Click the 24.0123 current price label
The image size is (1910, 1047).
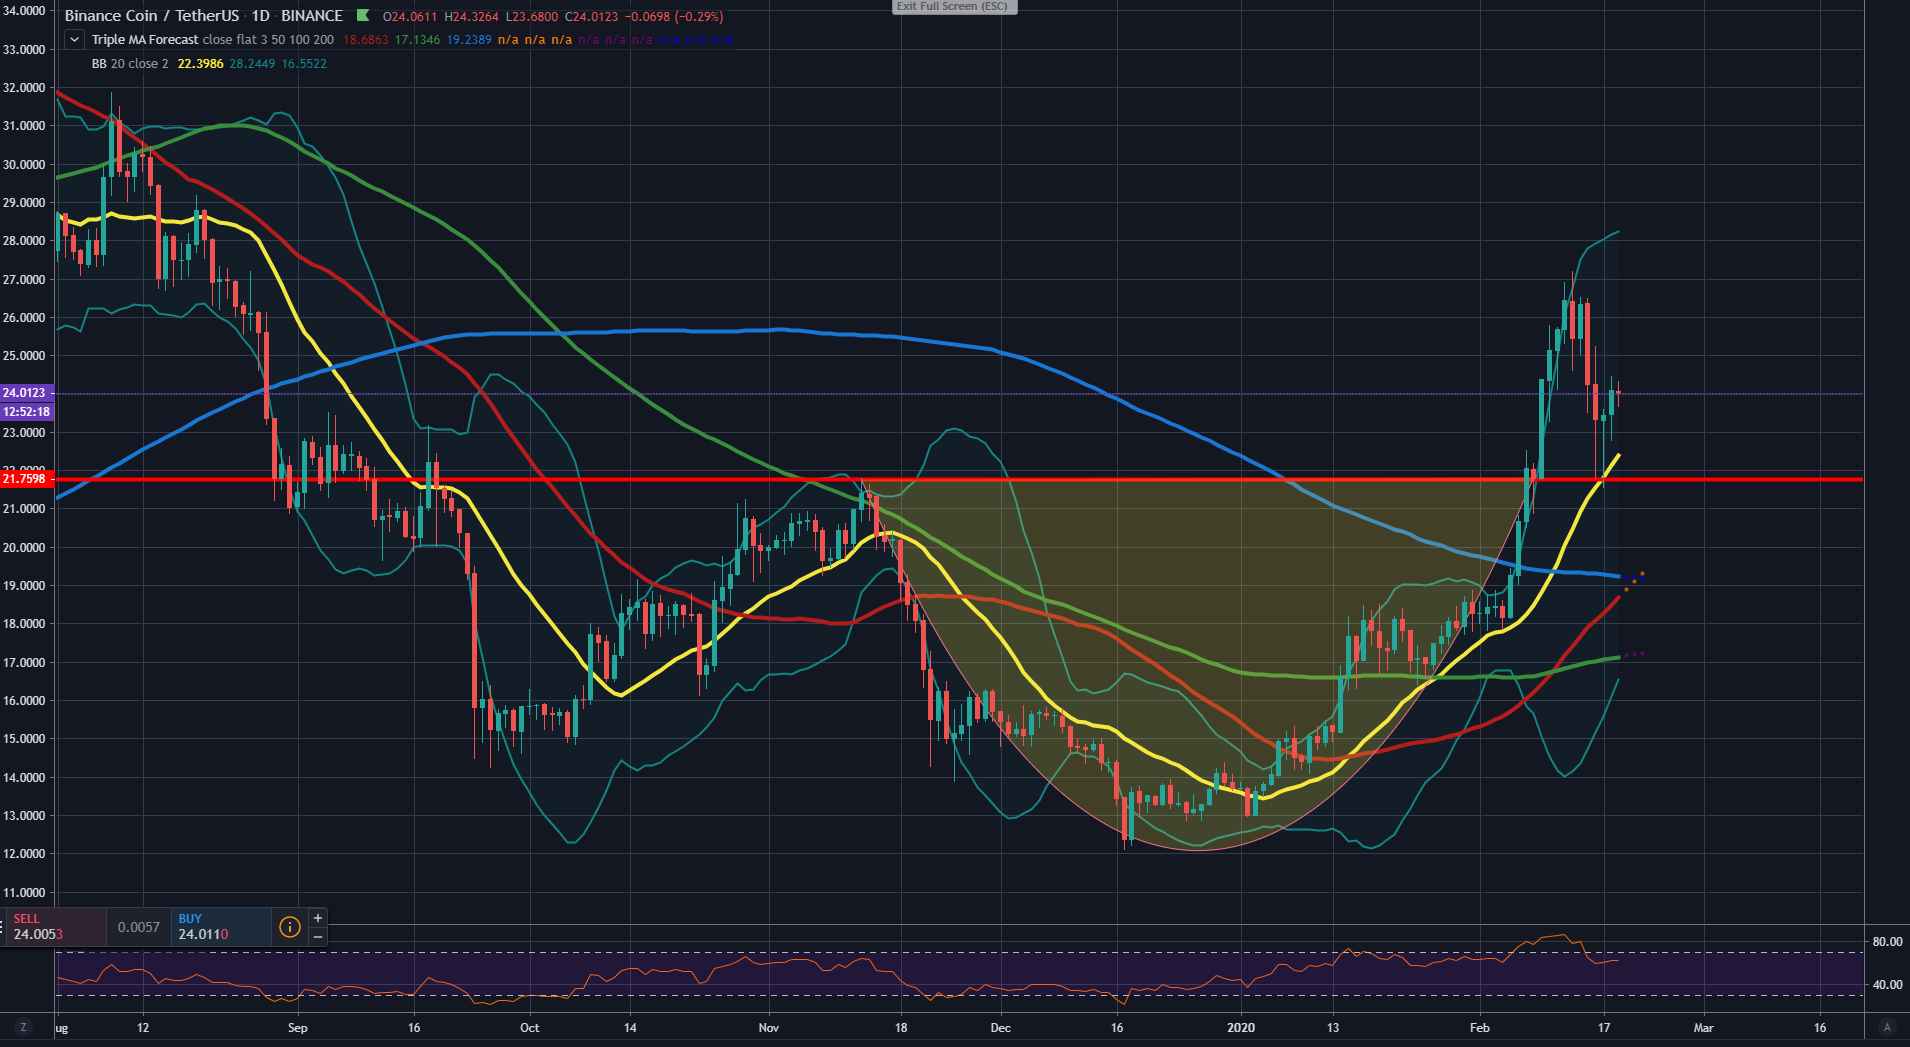[26, 393]
